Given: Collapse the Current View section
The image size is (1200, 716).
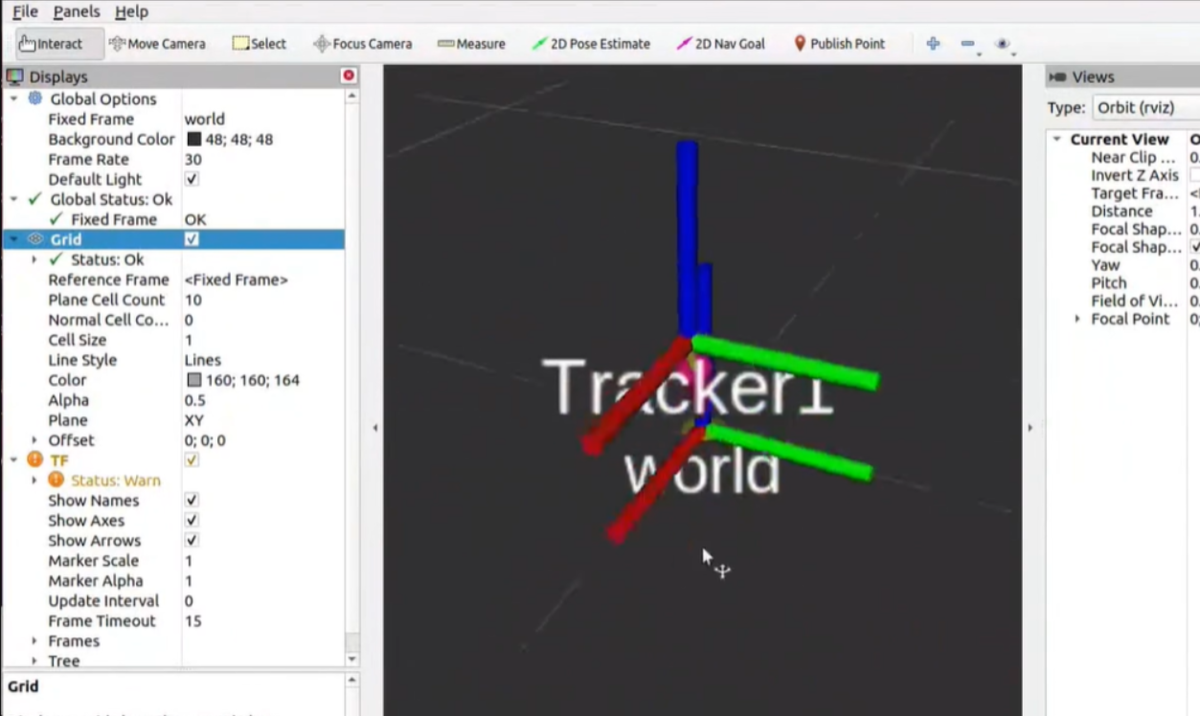Looking at the screenshot, I should pos(1057,139).
